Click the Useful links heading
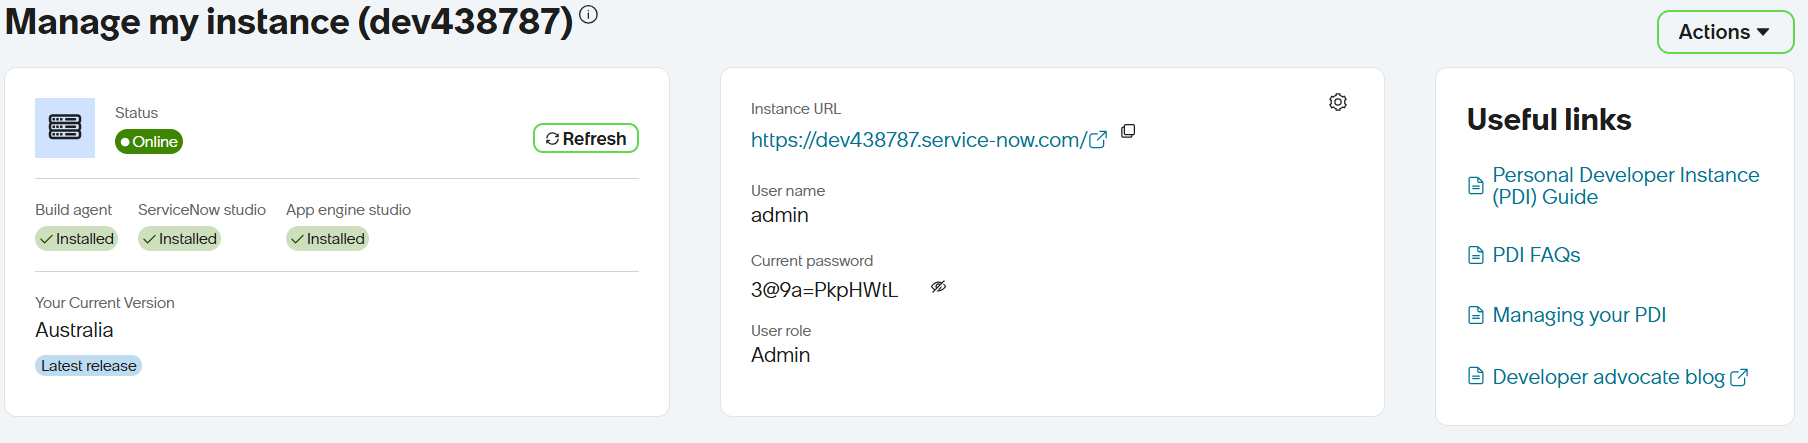The height and width of the screenshot is (443, 1808). (x=1549, y=120)
